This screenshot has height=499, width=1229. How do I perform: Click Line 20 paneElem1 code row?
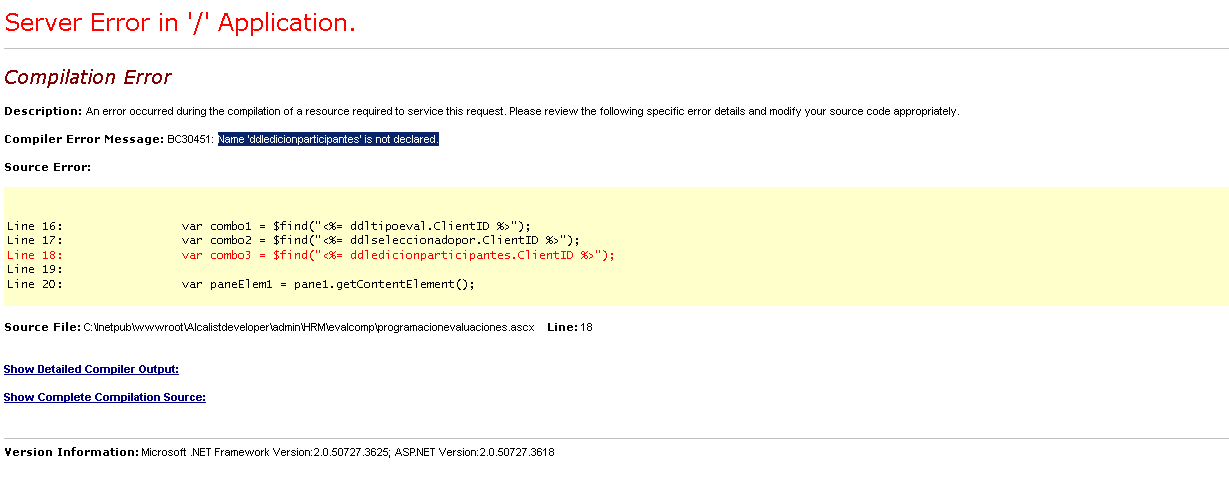click(240, 284)
